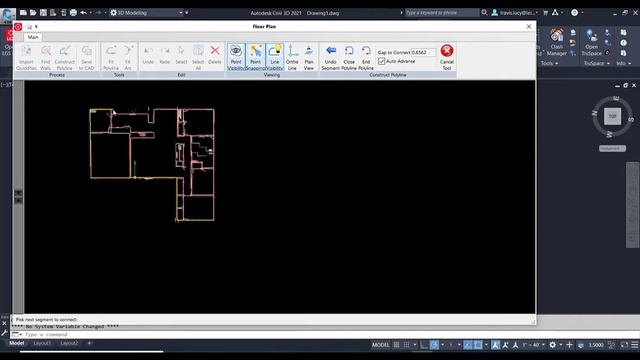Toggle Point Visibility in Viewing group
Image resolution: width=640 pixels, height=360 pixels.
(236, 57)
